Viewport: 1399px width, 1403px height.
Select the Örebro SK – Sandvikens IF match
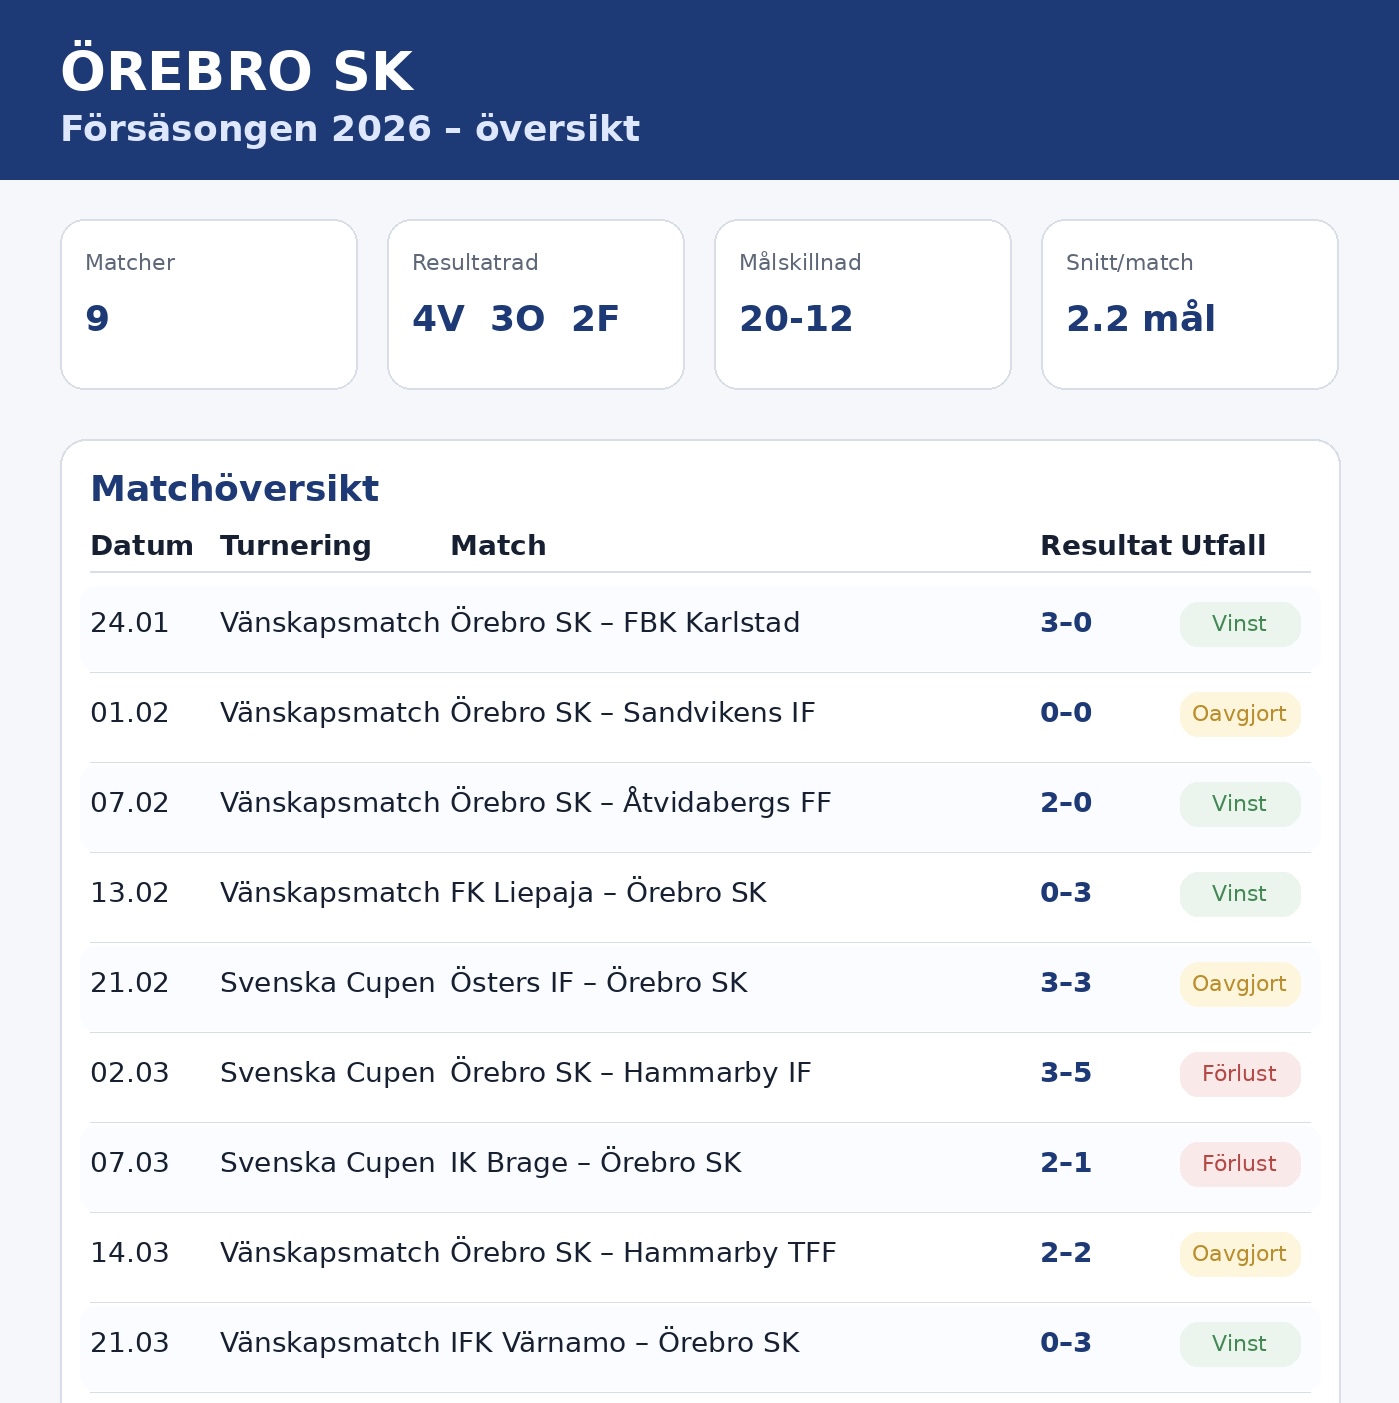(x=632, y=713)
